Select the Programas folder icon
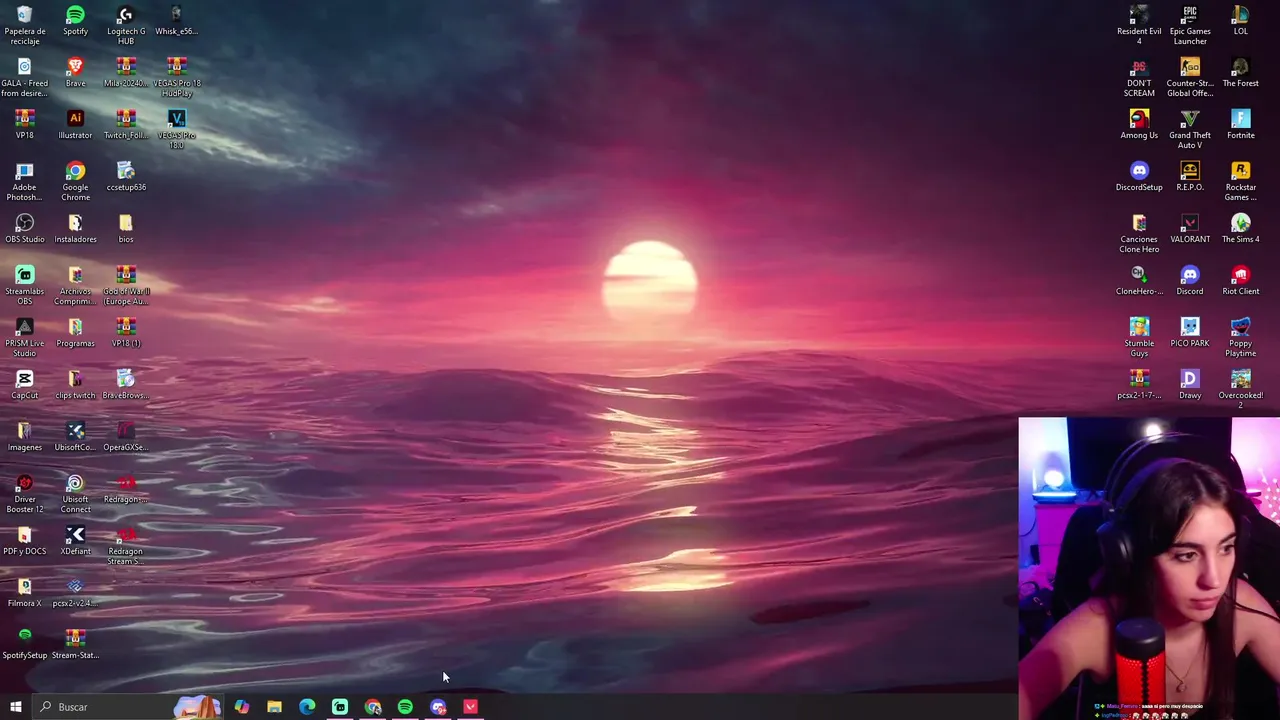1280x720 pixels. click(75, 332)
